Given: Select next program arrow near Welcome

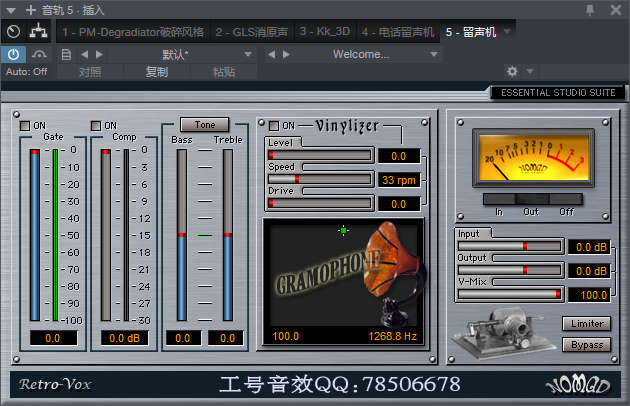Looking at the screenshot, I should click(x=286, y=54).
